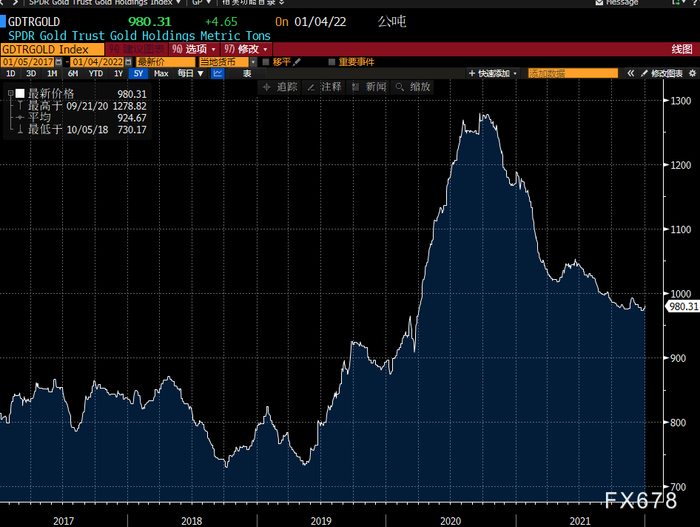Click the 95 建议图表 suggested charts button
700x527 pixels.
(x=137, y=49)
